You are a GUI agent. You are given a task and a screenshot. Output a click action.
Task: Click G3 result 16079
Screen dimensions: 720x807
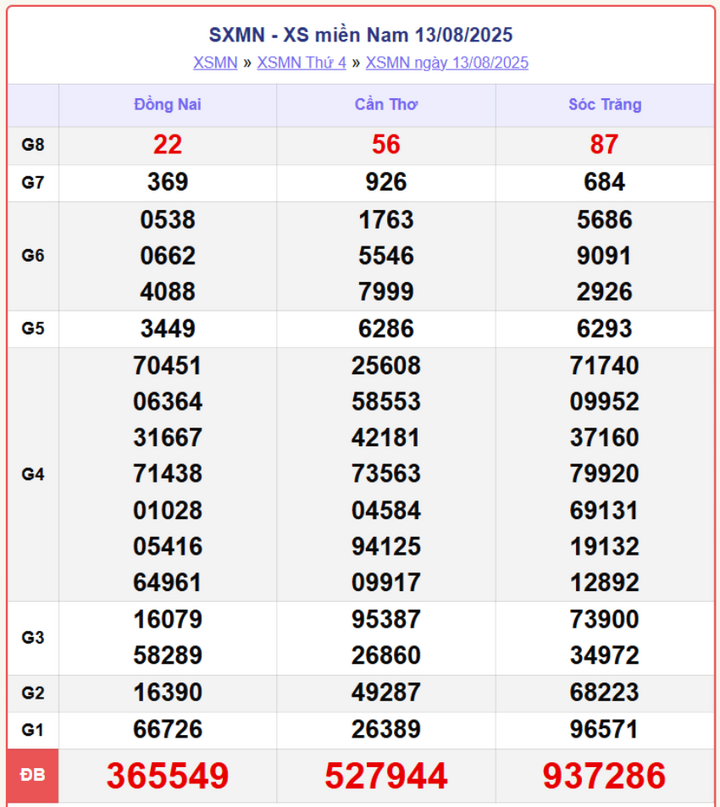pyautogui.click(x=168, y=620)
